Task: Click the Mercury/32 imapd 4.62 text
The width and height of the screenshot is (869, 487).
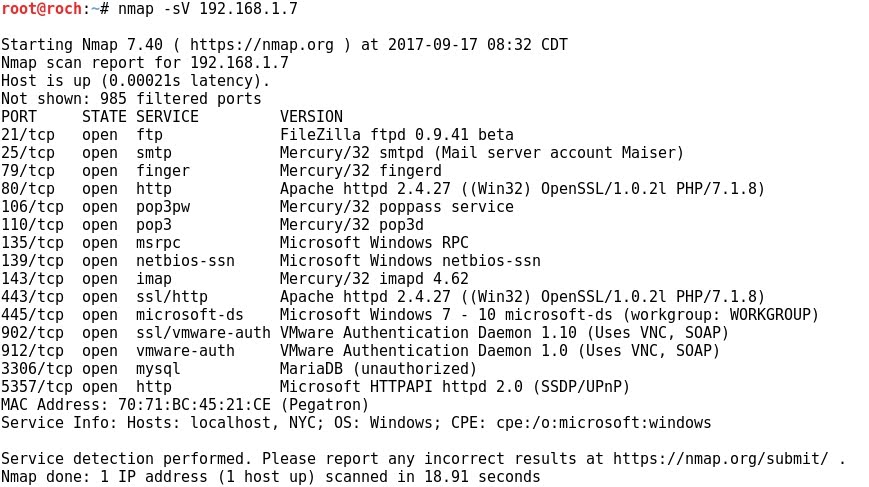Action: coord(374,279)
